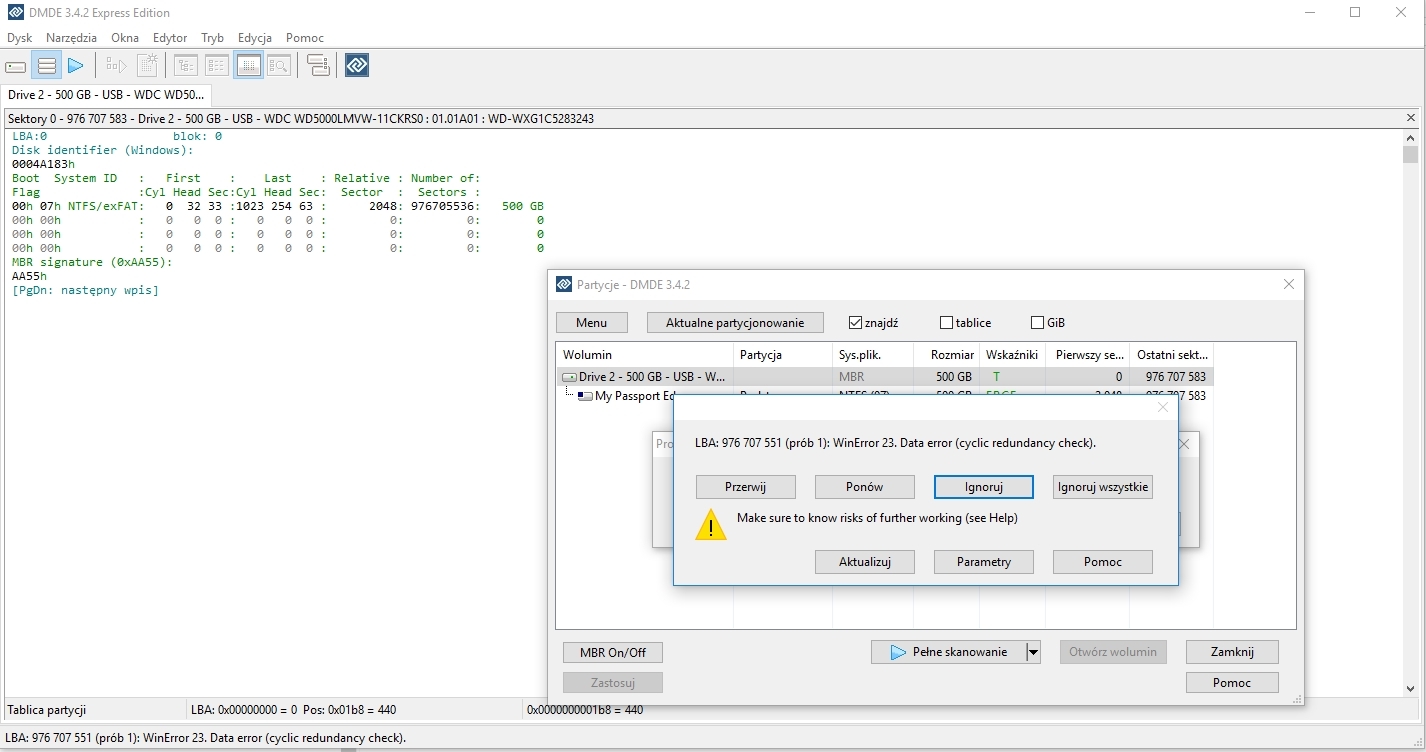Click Ponów to retry reading sector

pos(865,487)
